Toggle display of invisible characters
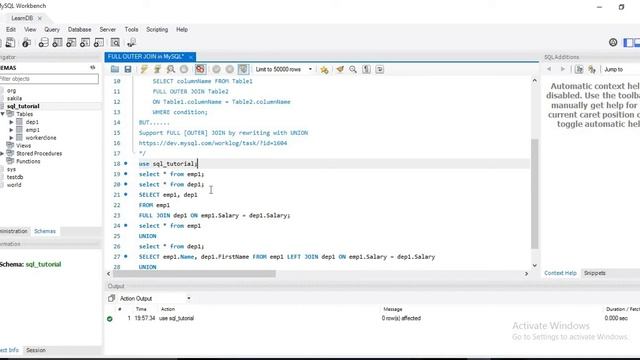The height and width of the screenshot is (360, 640). click(x=367, y=69)
